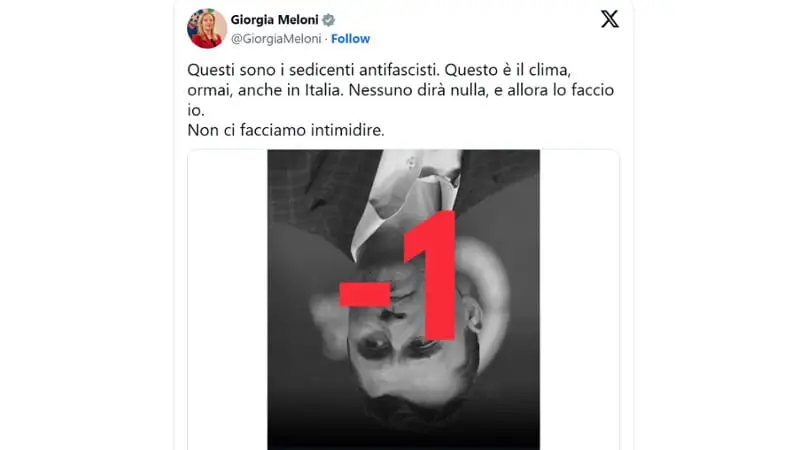This screenshot has height=450, width=800.
Task: Click the red -1 graphic on the image
Action: (x=398, y=276)
